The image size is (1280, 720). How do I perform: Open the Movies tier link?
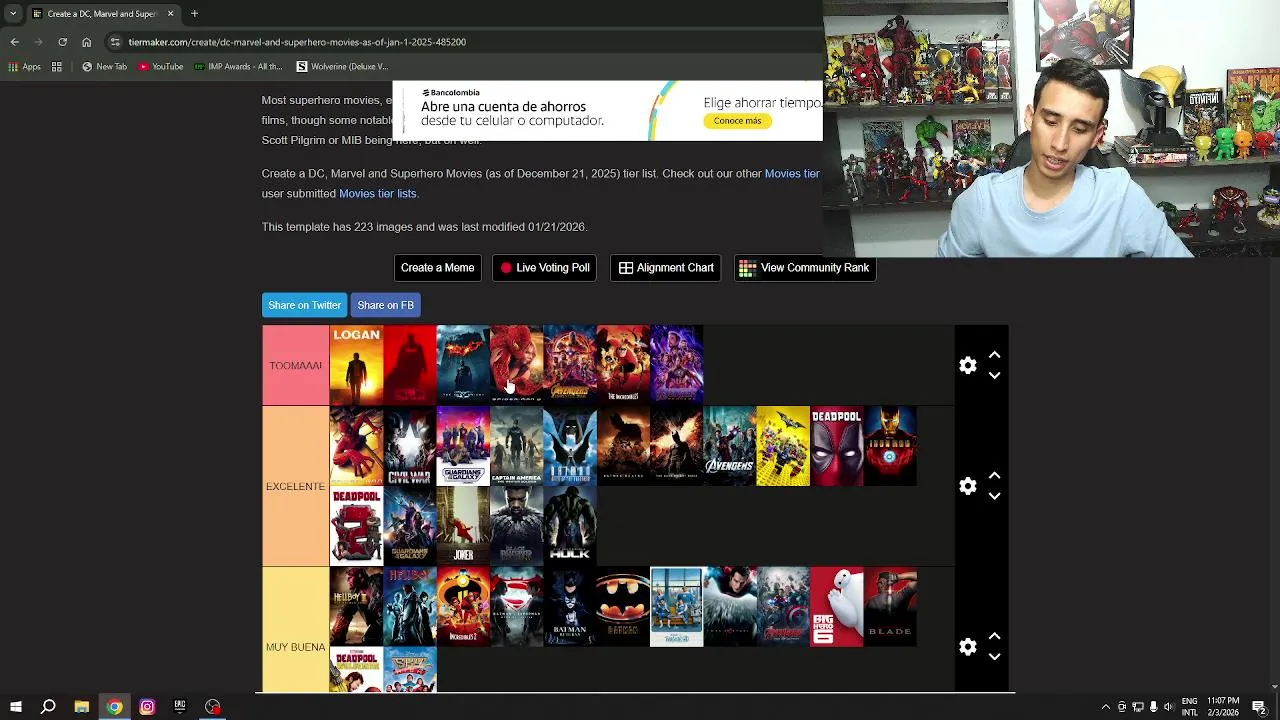click(x=792, y=174)
